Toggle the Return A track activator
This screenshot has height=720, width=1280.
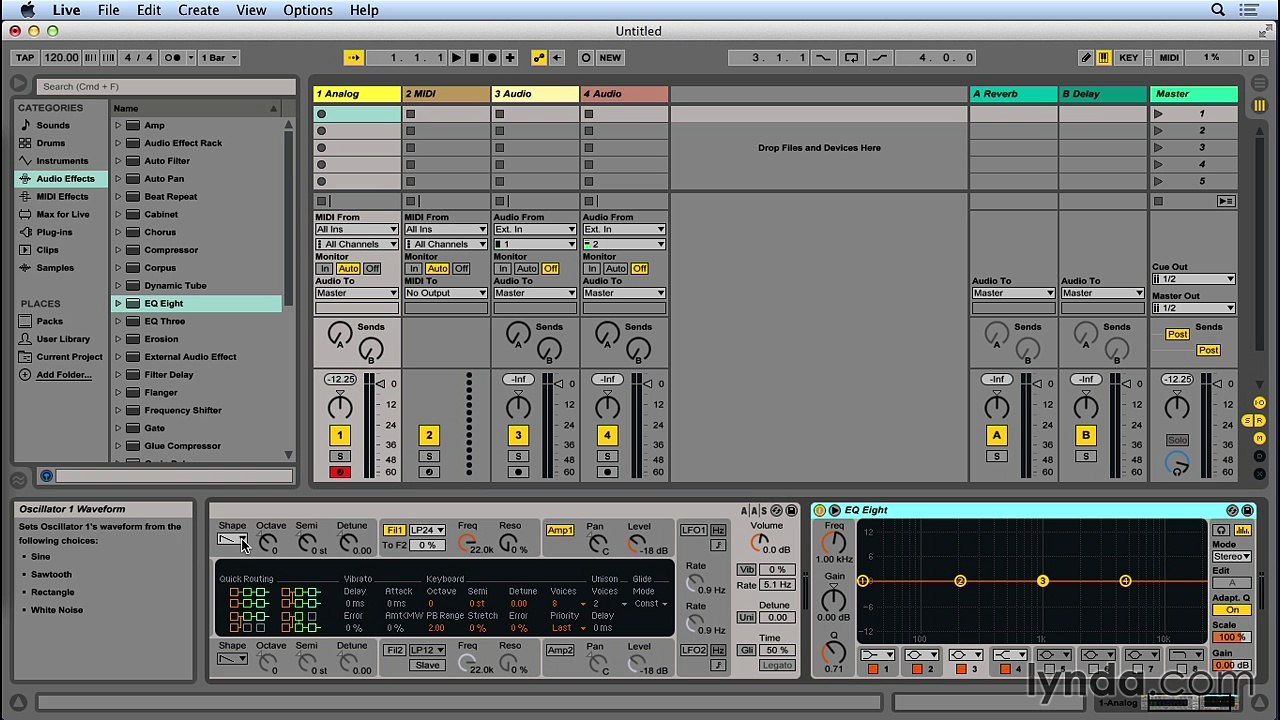pos(996,435)
